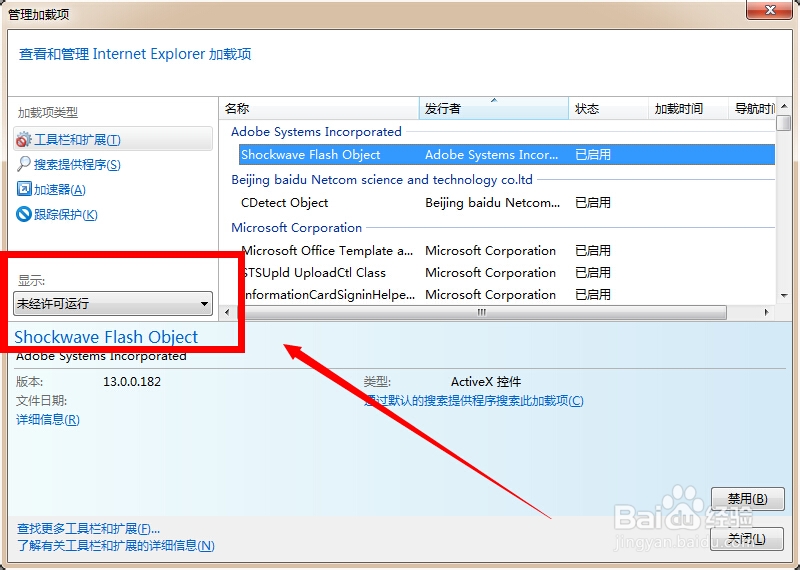Collapse the Adobe Systems Incorporated group
The height and width of the screenshot is (570, 800).
(316, 132)
